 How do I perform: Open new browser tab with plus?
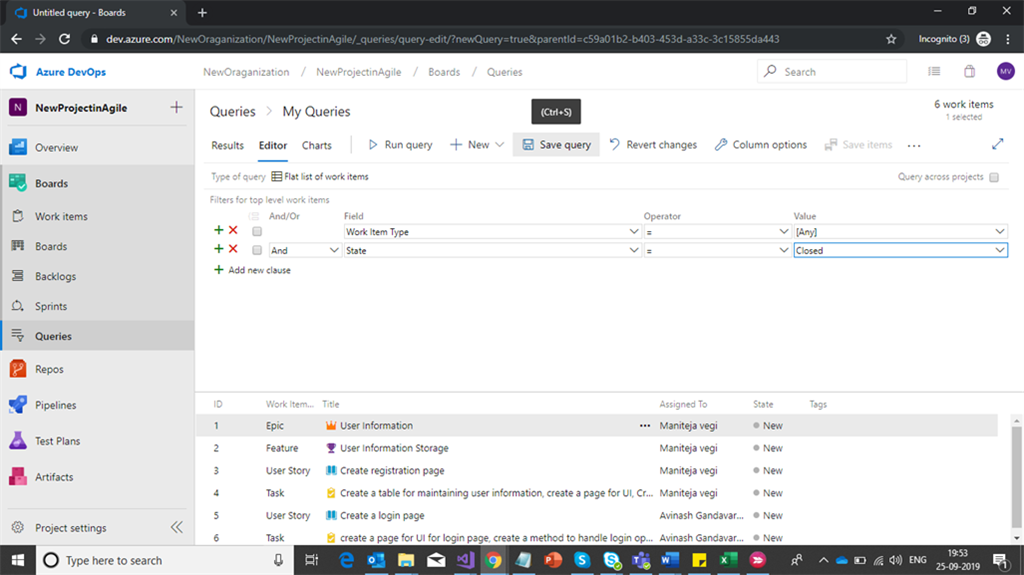[x=202, y=12]
